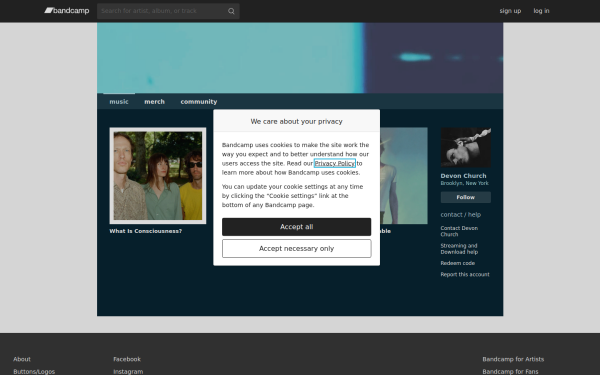Open the Contact Devon Church link
Image resolution: width=600 pixels, height=375 pixels.
pos(459,231)
